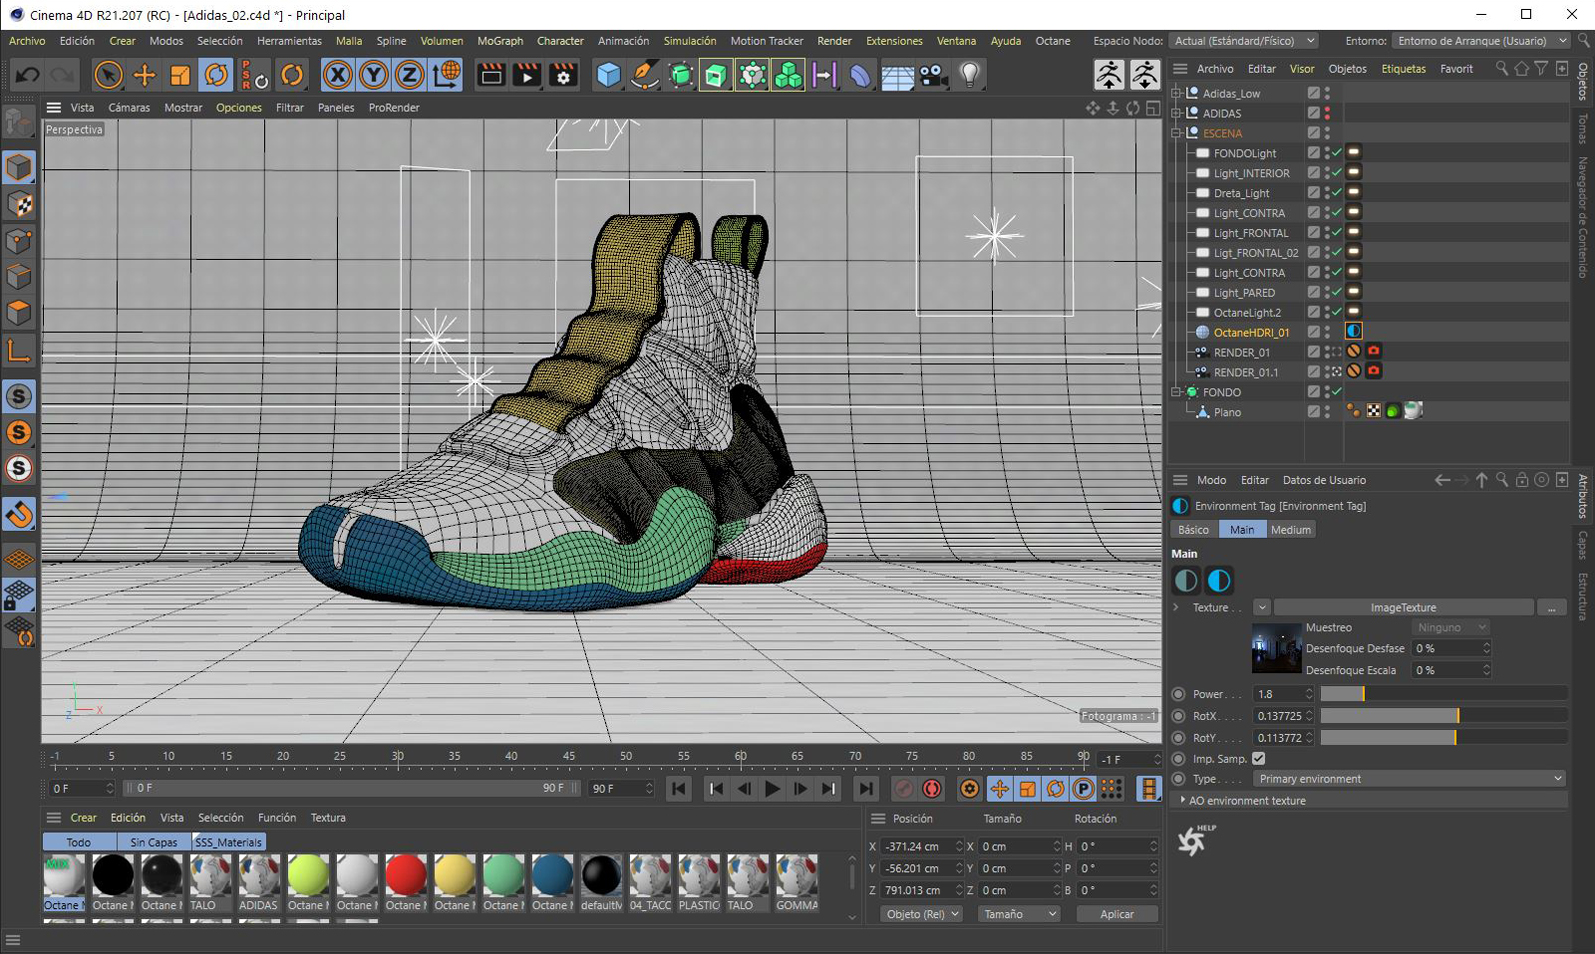Open render settings gear clapperboard

[x=563, y=75]
